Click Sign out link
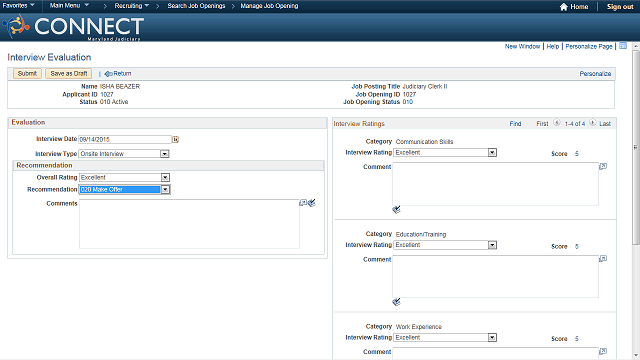This screenshot has width=640, height=360. click(620, 7)
